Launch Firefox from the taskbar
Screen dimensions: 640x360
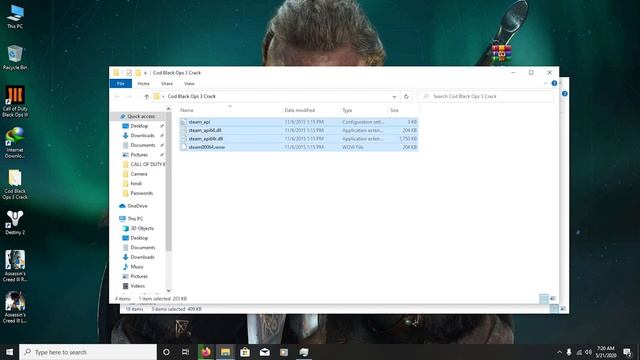tap(206, 352)
